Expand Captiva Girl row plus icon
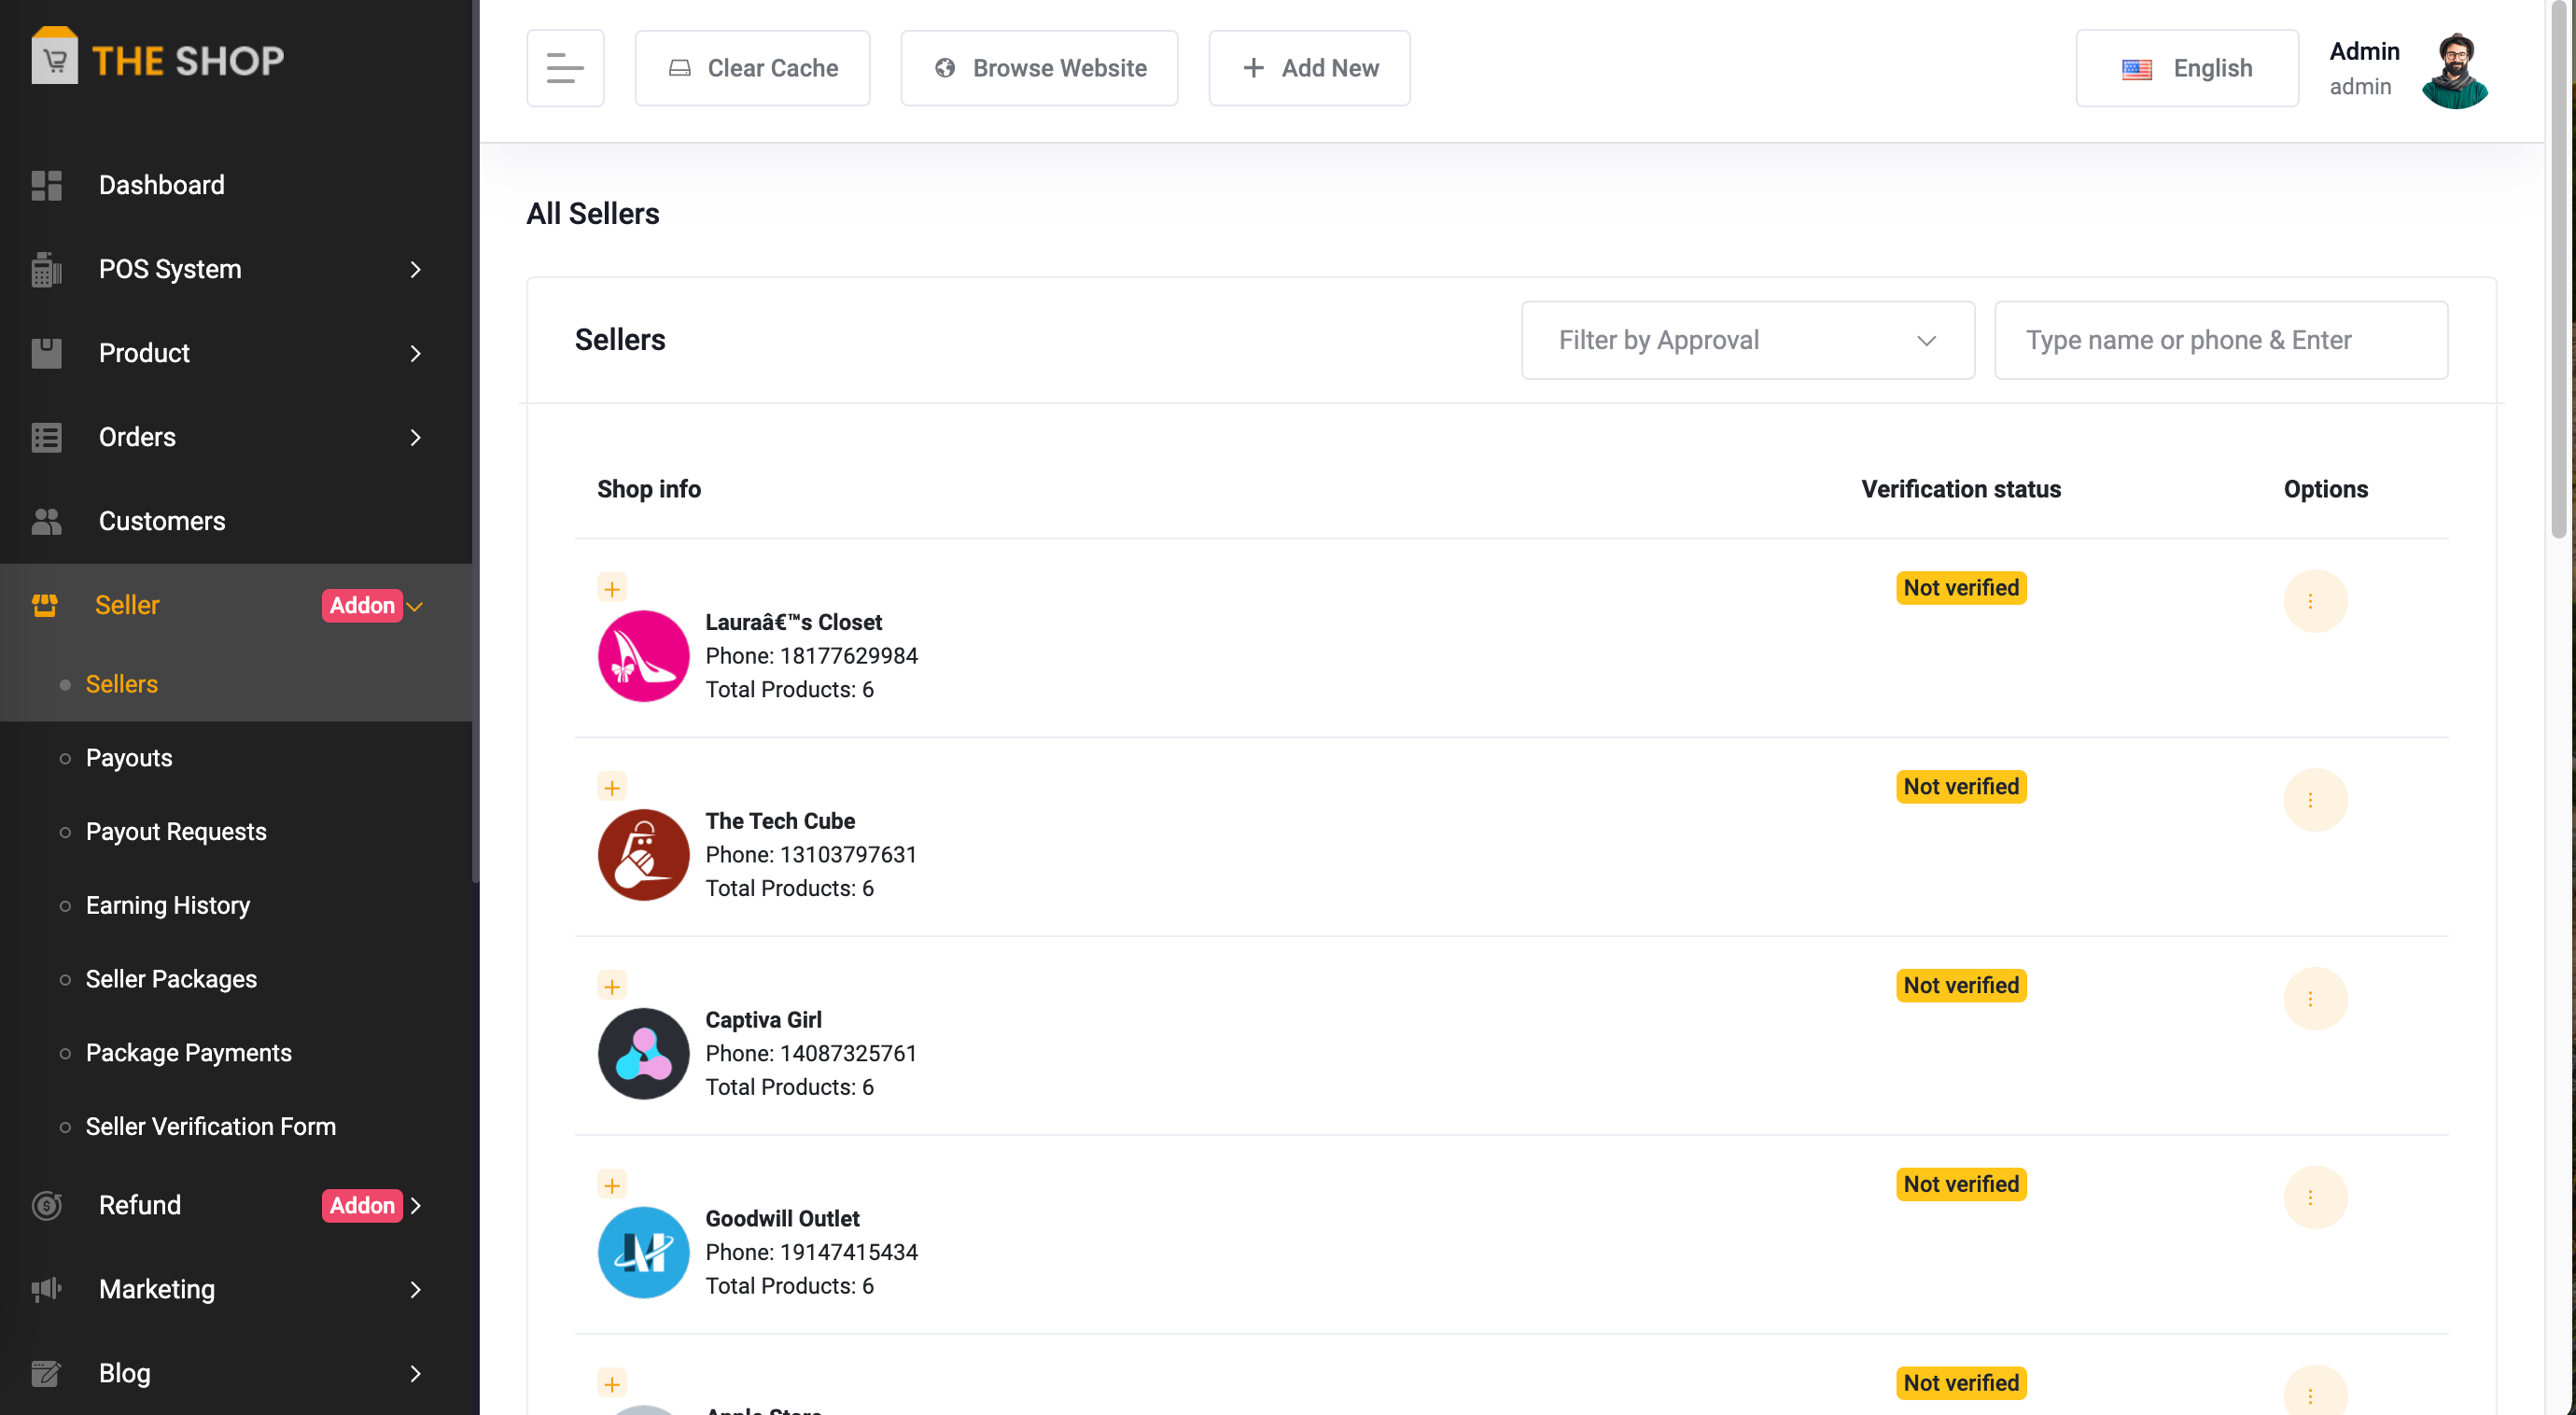This screenshot has width=2576, height=1415. 612,986
